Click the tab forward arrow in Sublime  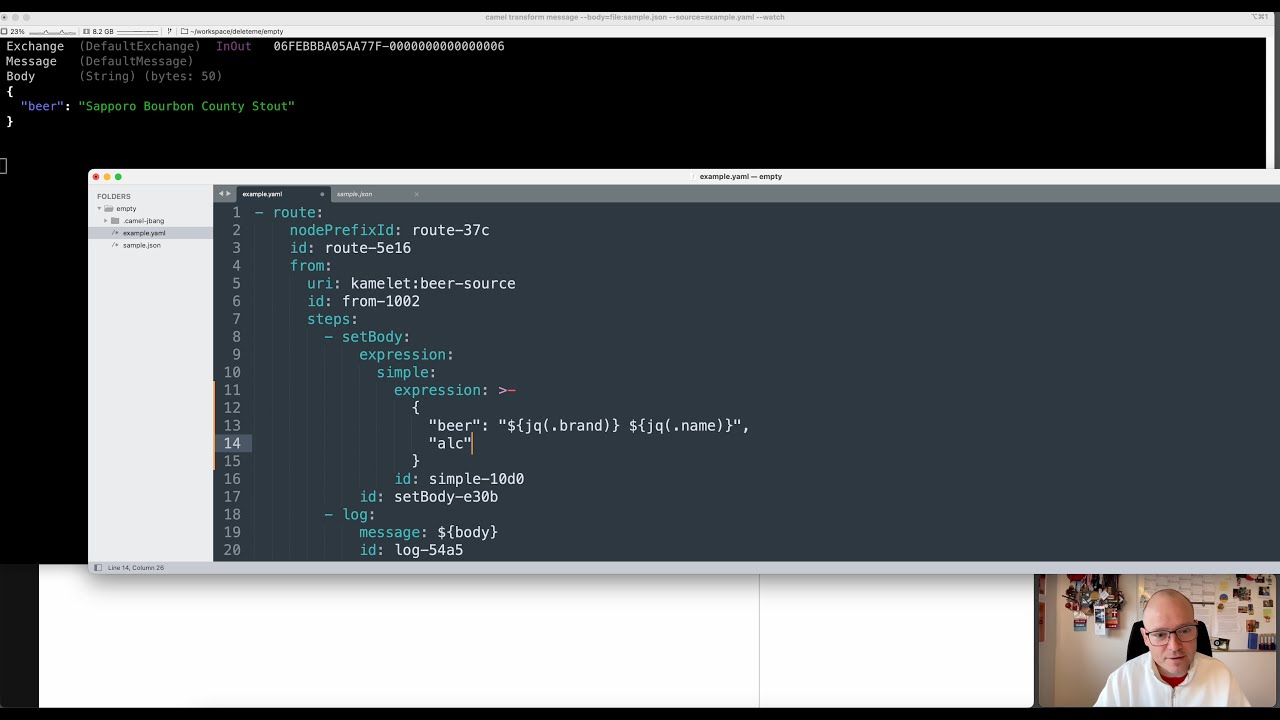pyautogui.click(x=228, y=194)
